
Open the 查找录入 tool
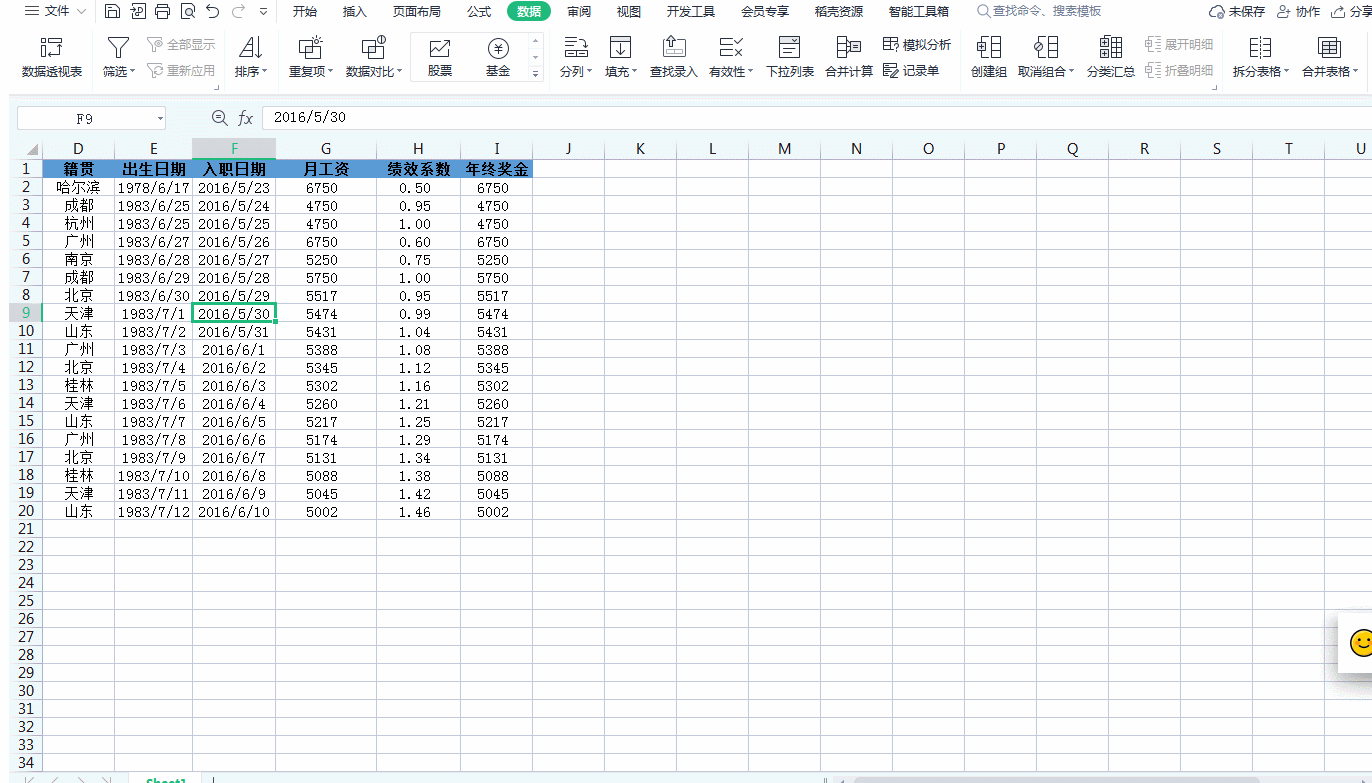(674, 58)
